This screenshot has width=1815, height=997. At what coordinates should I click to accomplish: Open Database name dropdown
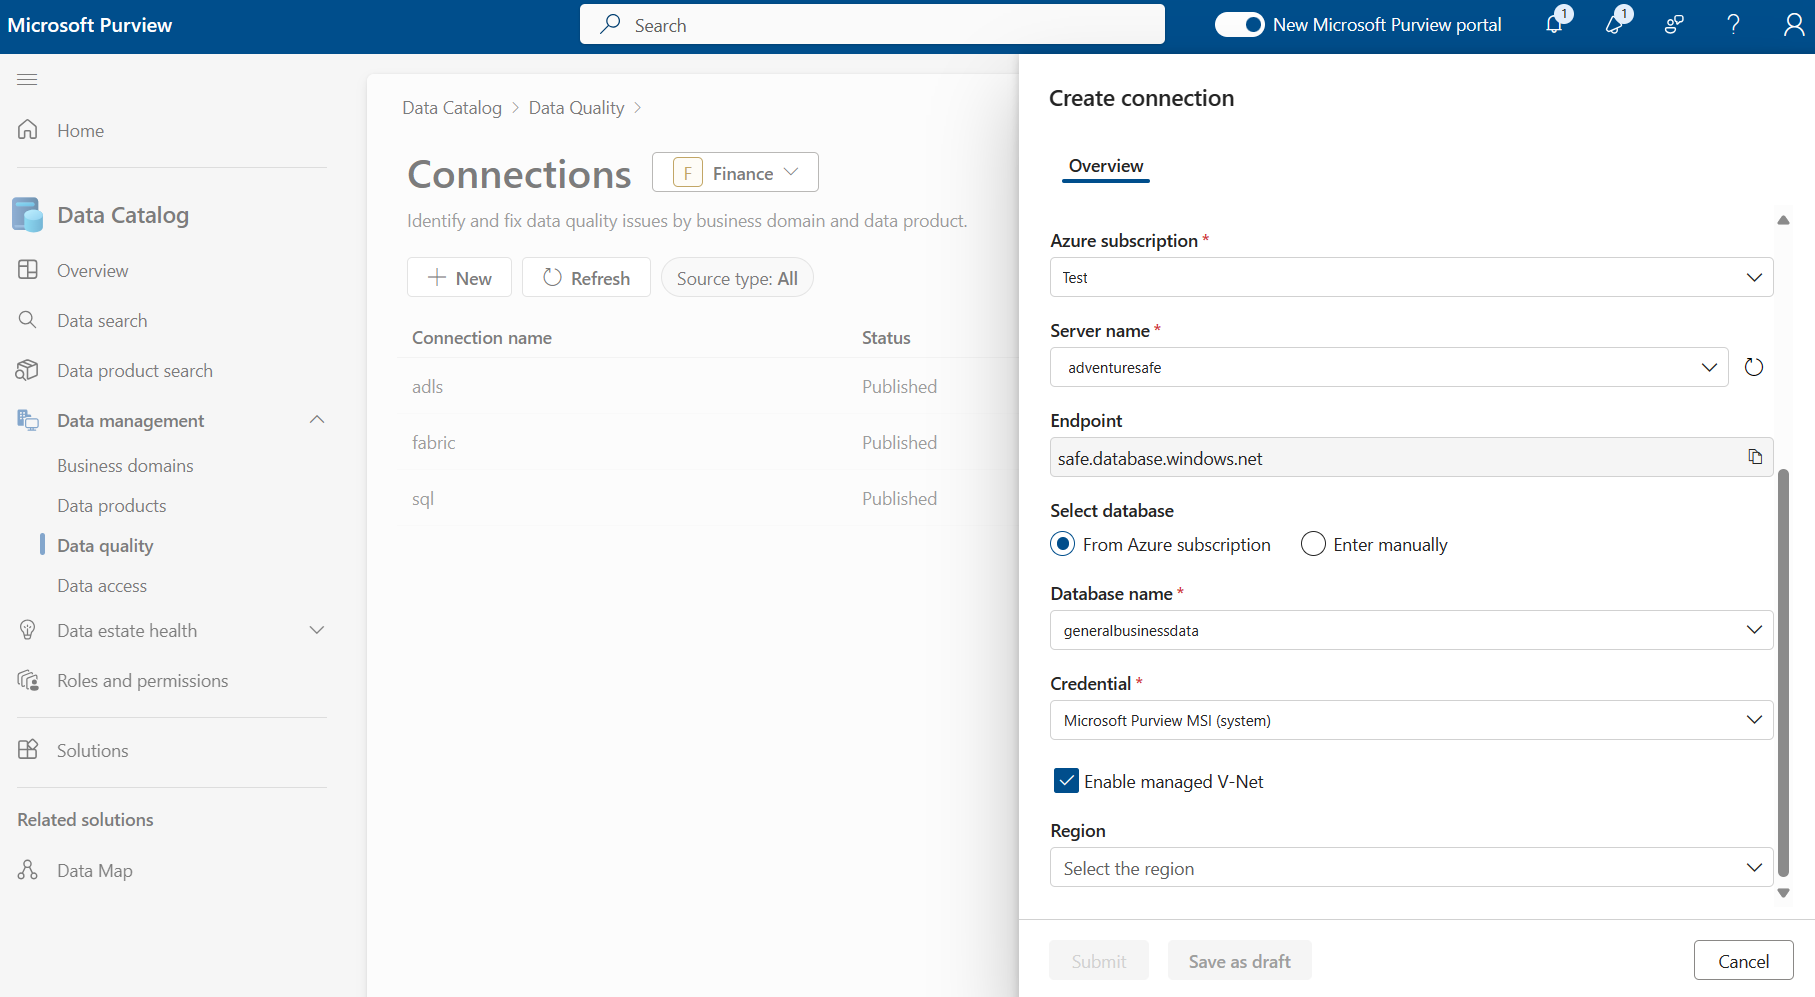(x=1411, y=630)
